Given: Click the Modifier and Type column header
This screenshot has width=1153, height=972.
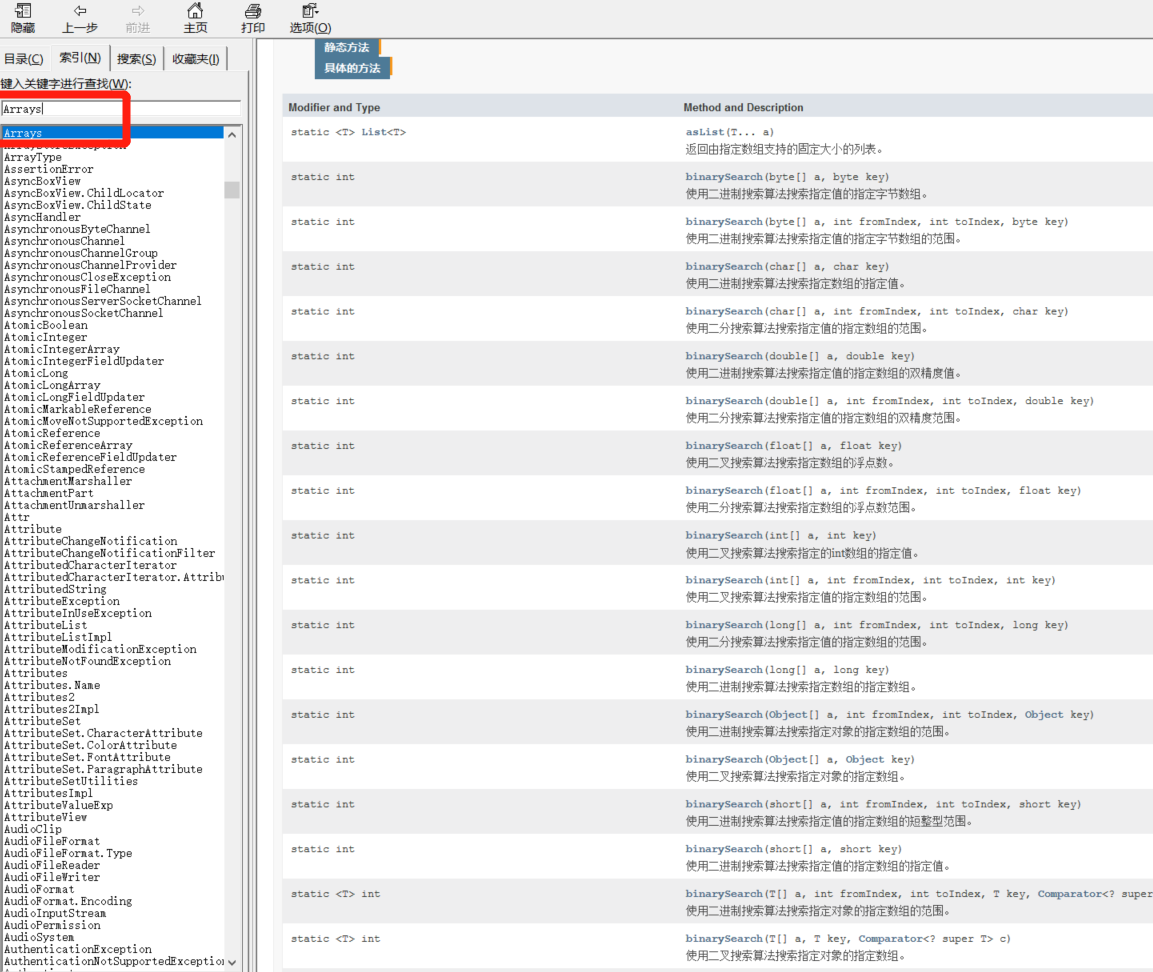Looking at the screenshot, I should (x=334, y=107).
